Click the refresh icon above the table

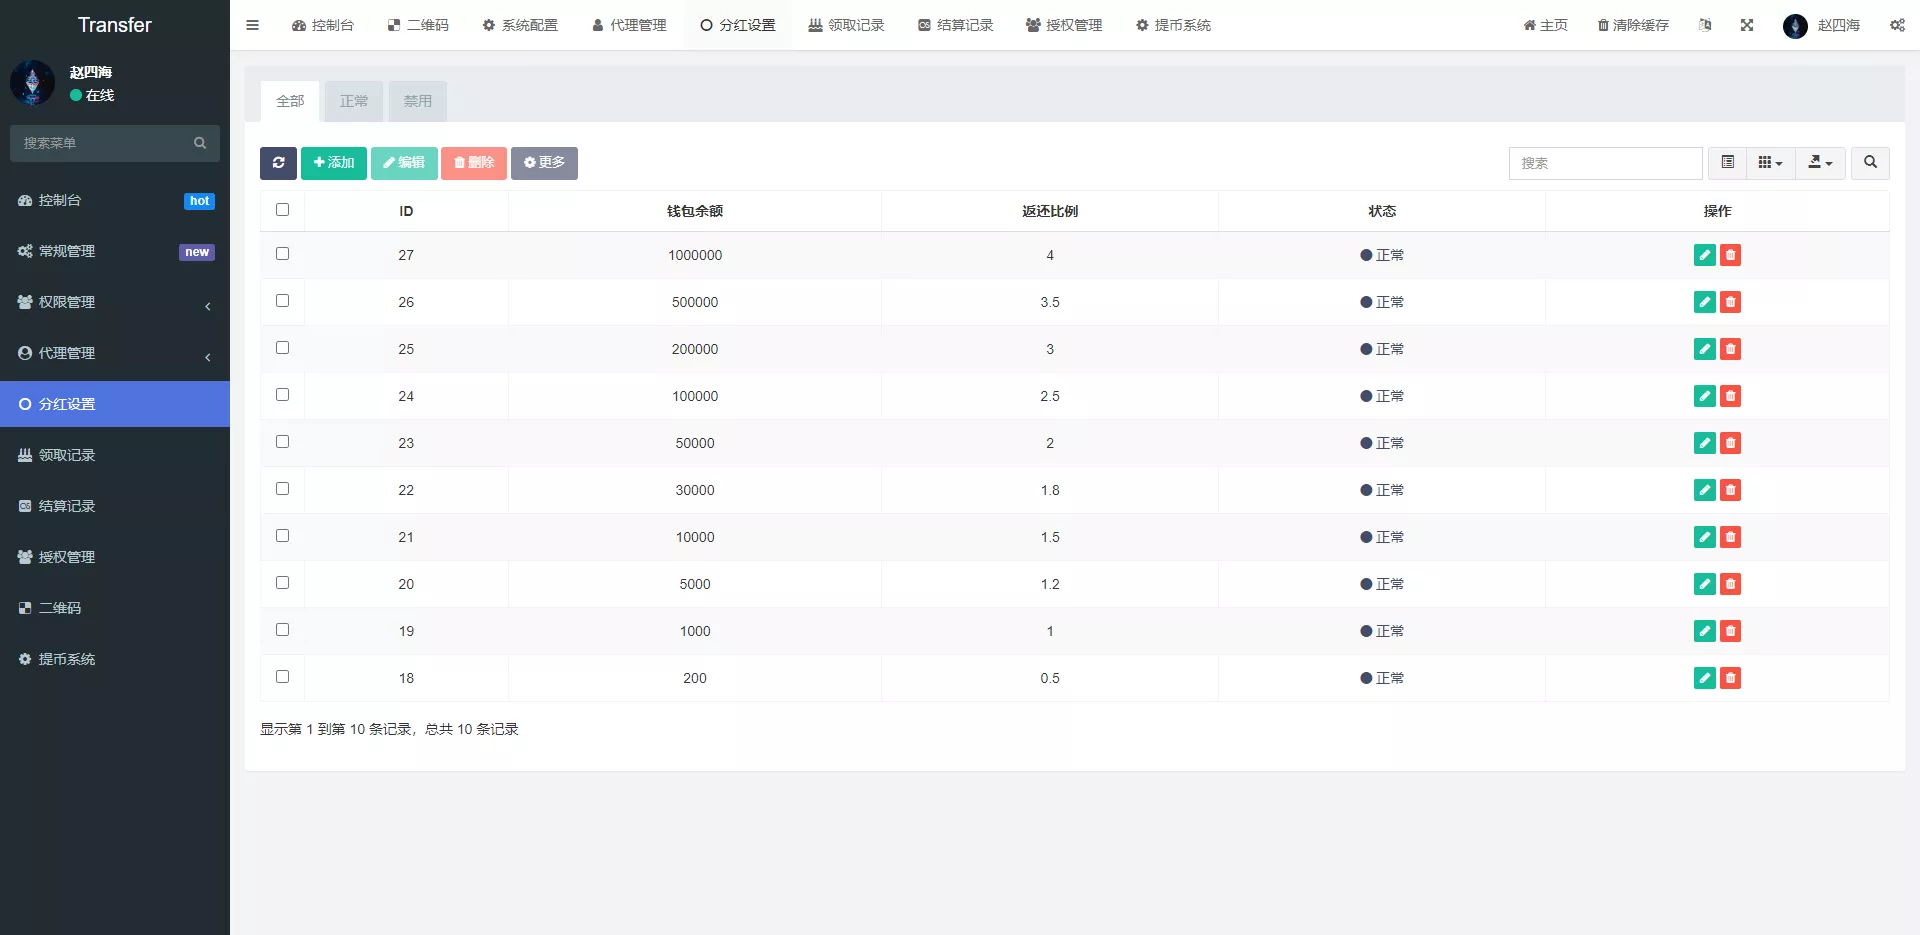278,163
